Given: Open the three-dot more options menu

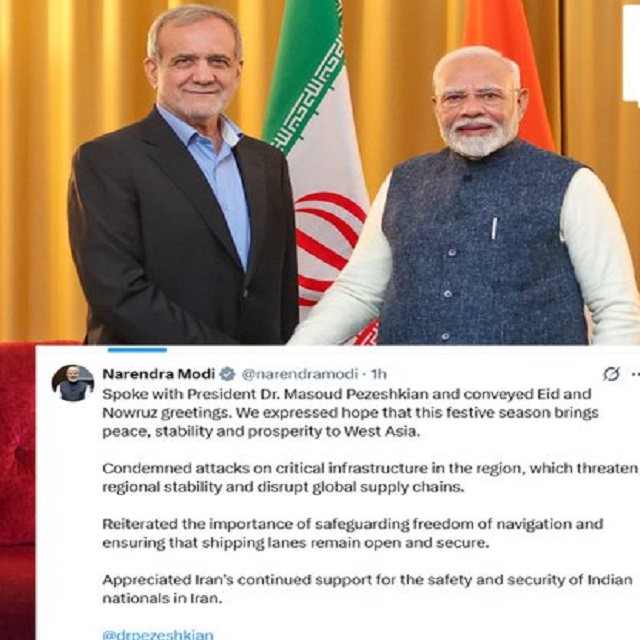Looking at the screenshot, I should pos(636,373).
